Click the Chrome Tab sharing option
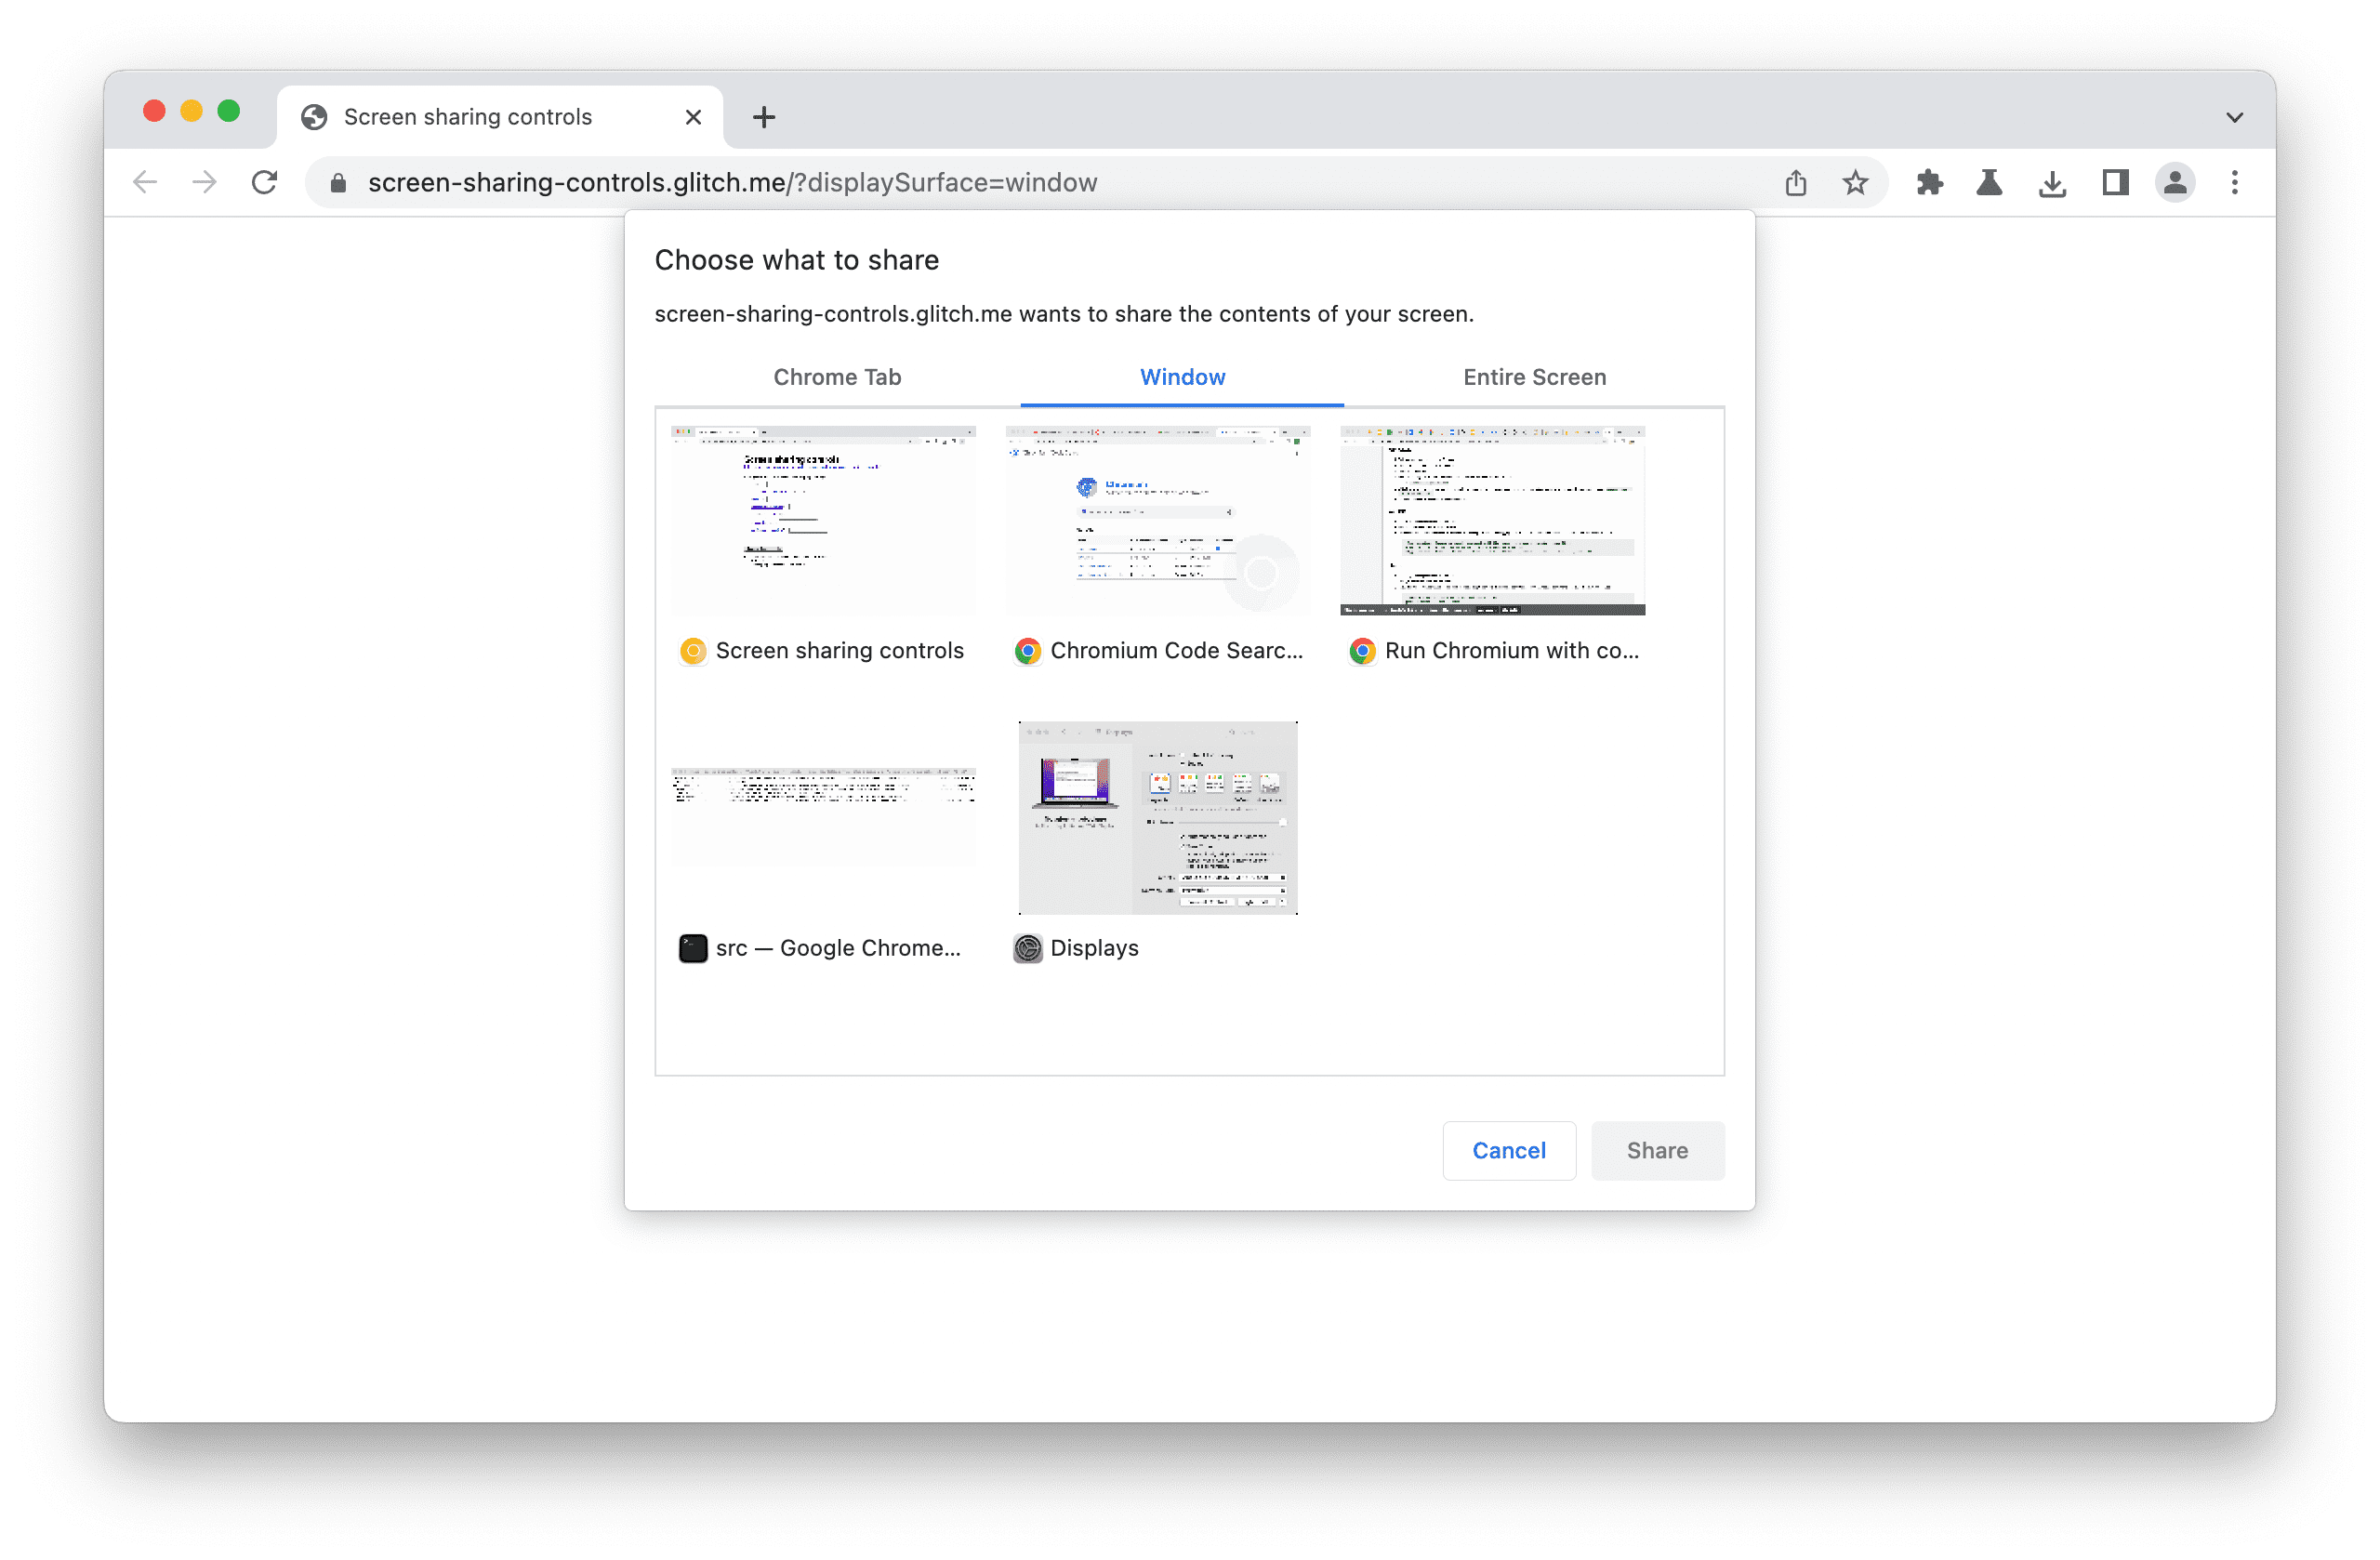The height and width of the screenshot is (1560, 2380). (838, 377)
